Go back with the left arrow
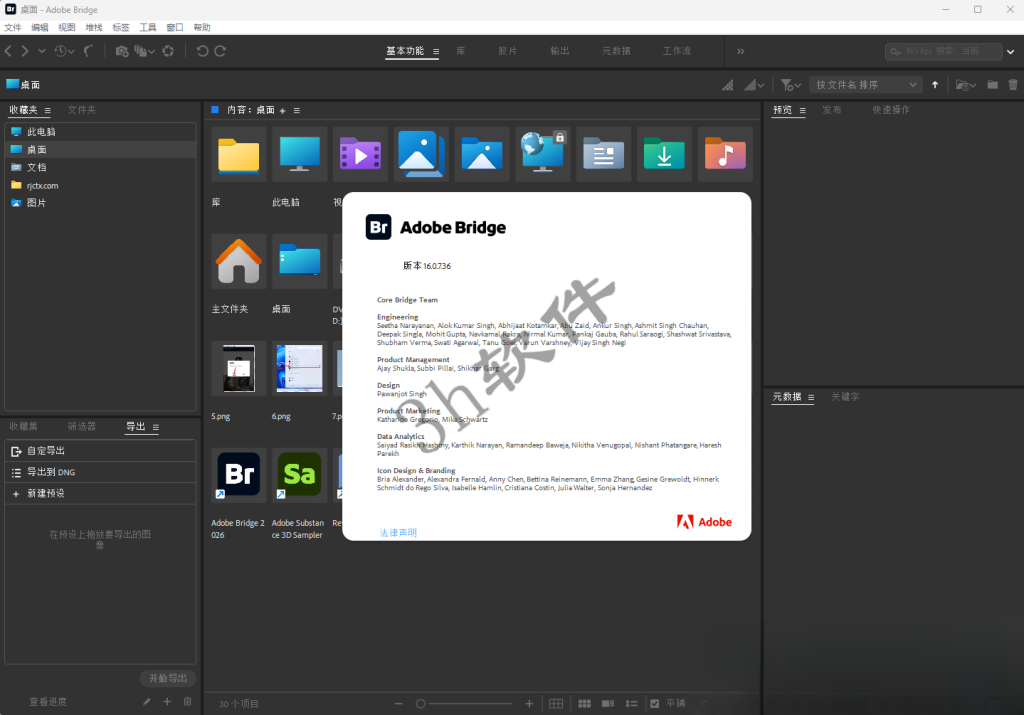This screenshot has width=1024, height=715. coord(8,51)
